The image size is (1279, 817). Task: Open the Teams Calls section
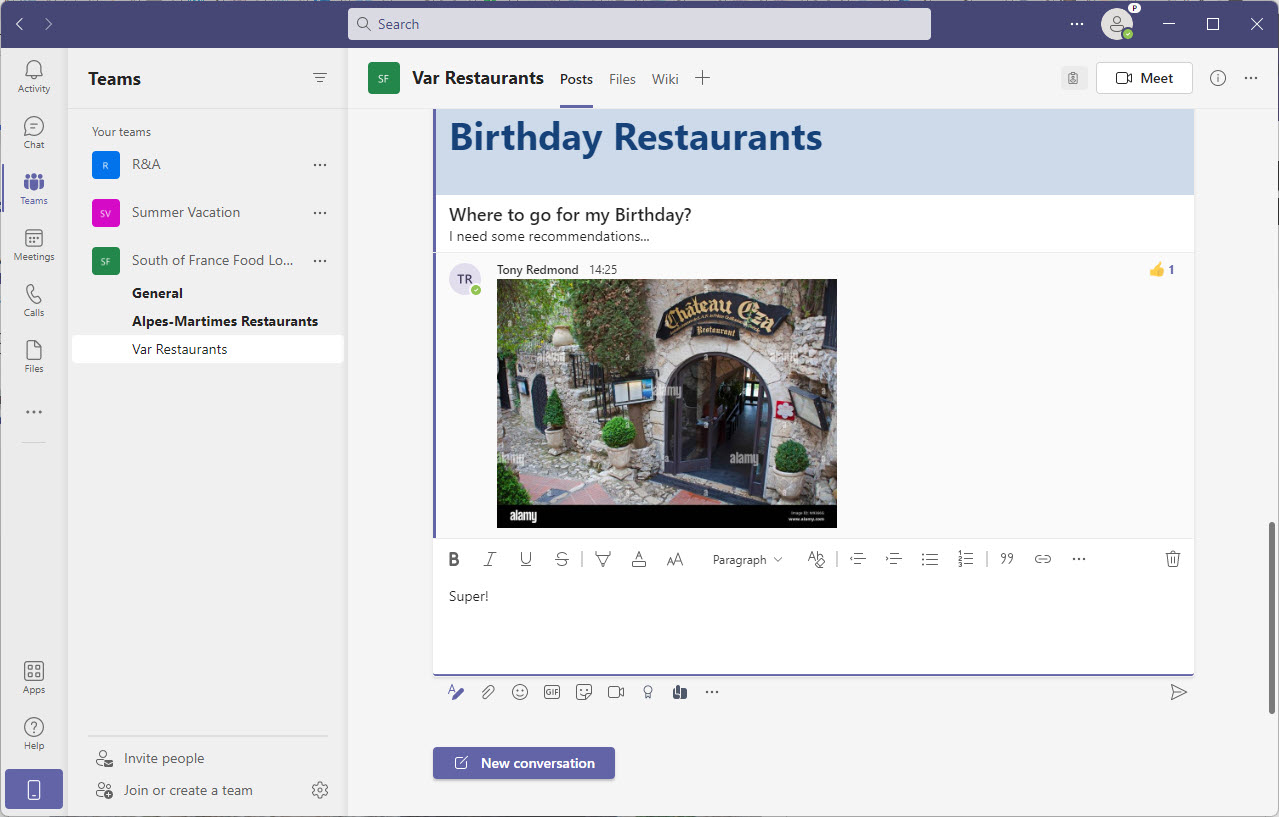pyautogui.click(x=33, y=297)
